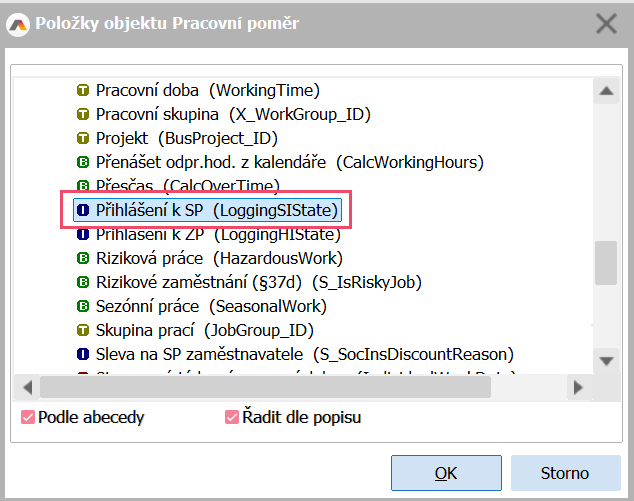Click the vertical scrollbar thumb

[x=605, y=263]
